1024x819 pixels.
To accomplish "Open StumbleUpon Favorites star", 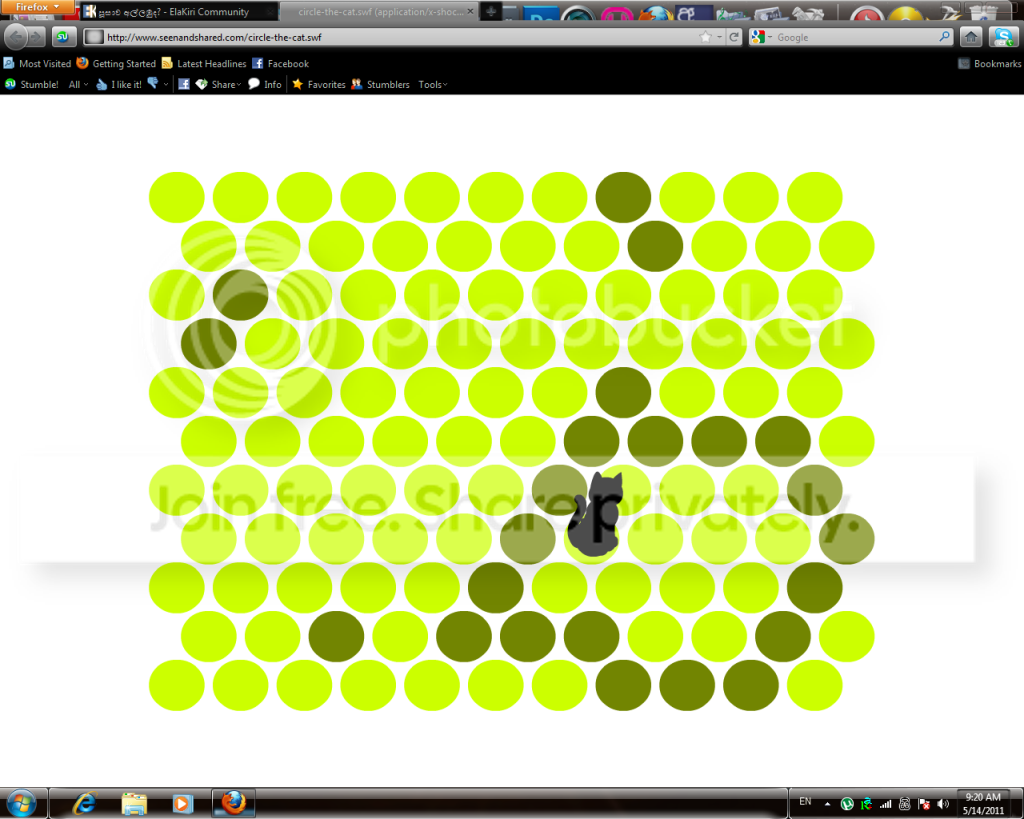I will pyautogui.click(x=319, y=84).
